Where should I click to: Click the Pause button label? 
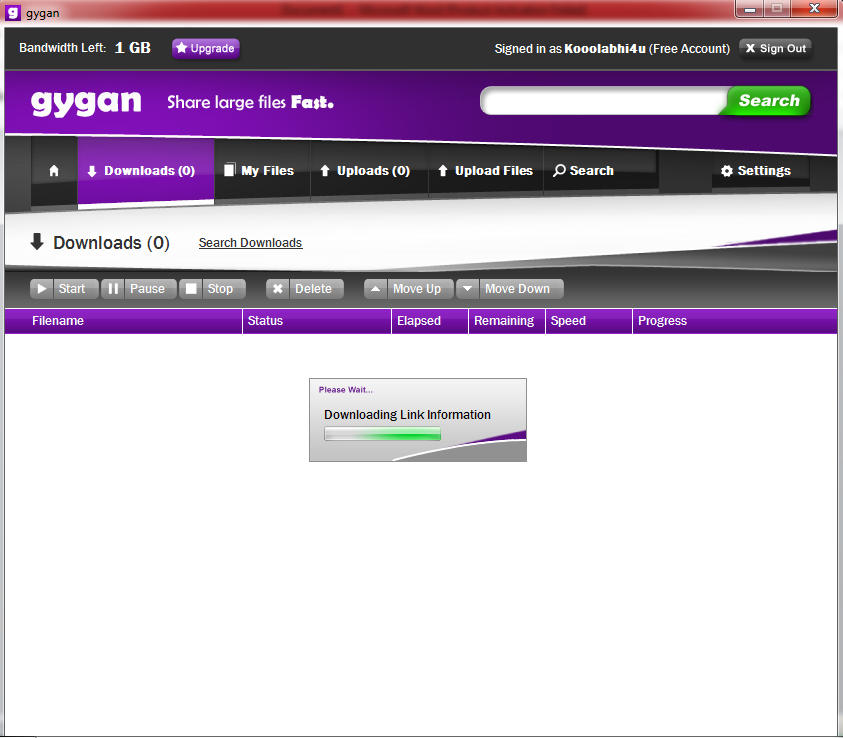(x=147, y=289)
